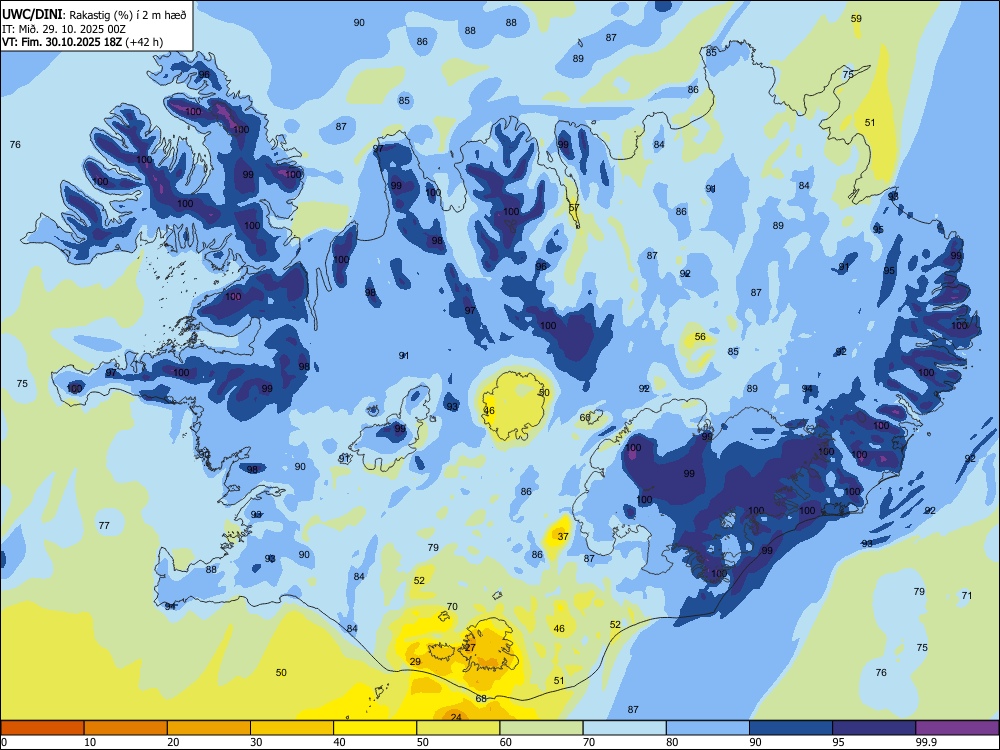Click the 90–95% dark blue legend swatch

(x=791, y=728)
